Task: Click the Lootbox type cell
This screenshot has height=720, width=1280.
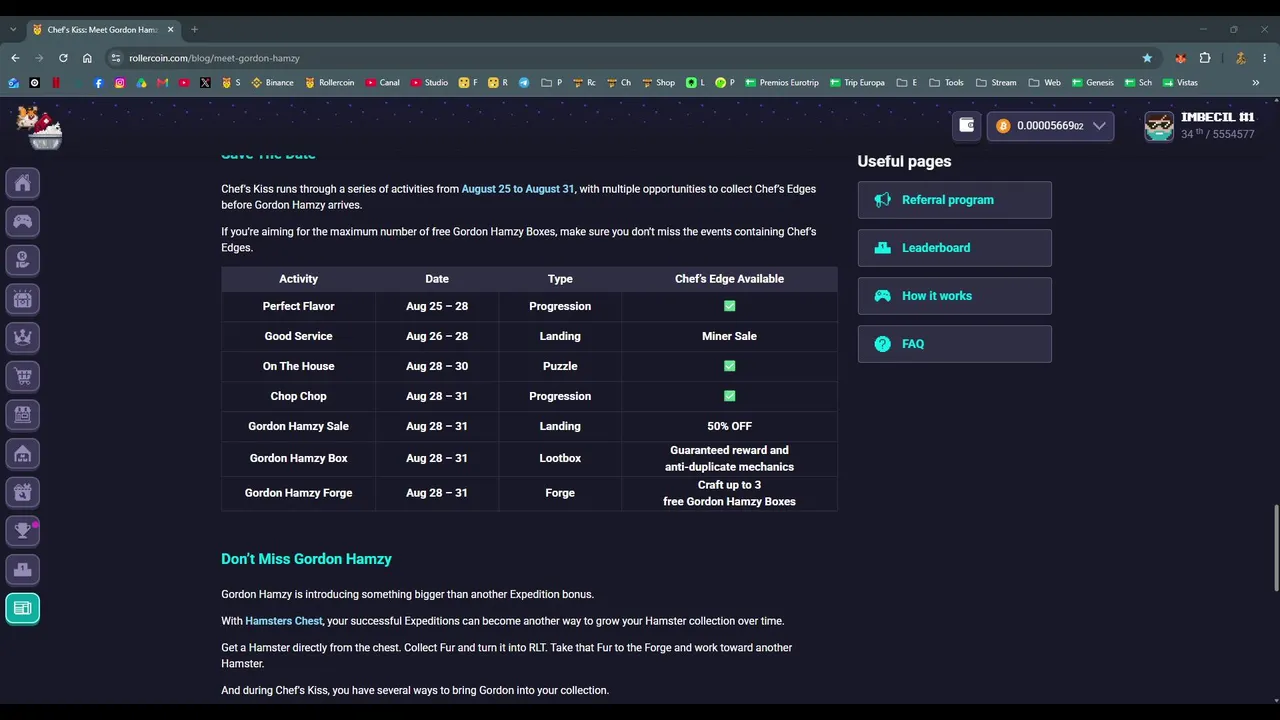Action: (560, 458)
